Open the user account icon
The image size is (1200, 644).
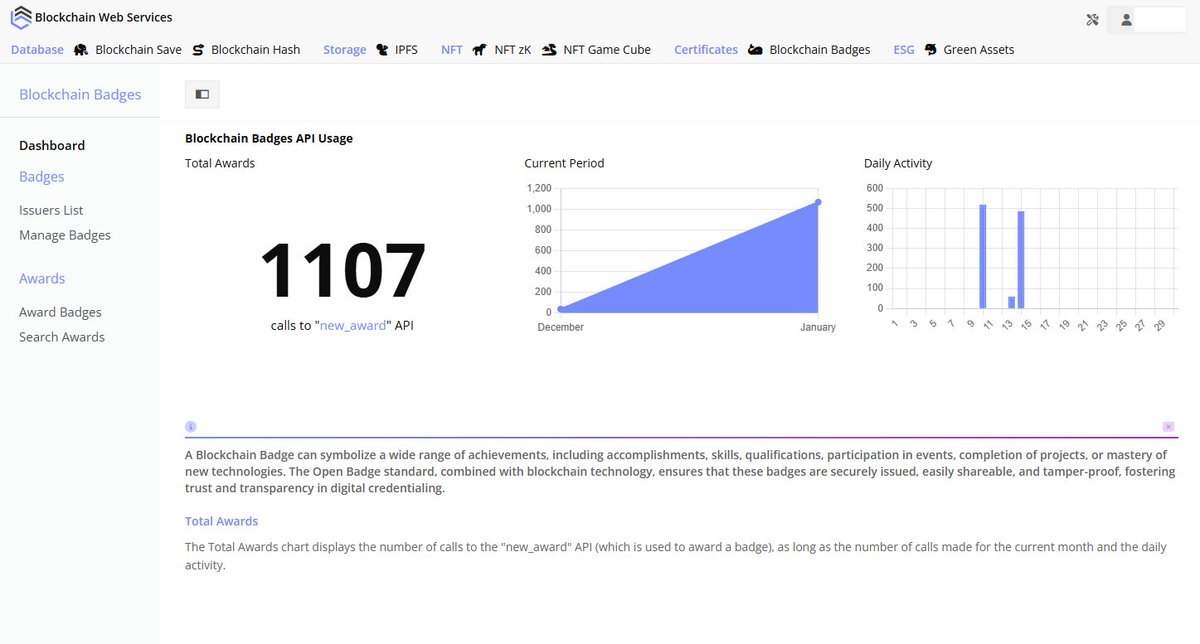1127,20
